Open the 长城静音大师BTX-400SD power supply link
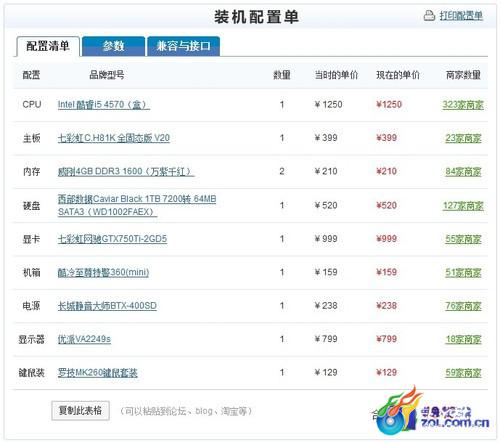The width and height of the screenshot is (500, 443). point(107,306)
